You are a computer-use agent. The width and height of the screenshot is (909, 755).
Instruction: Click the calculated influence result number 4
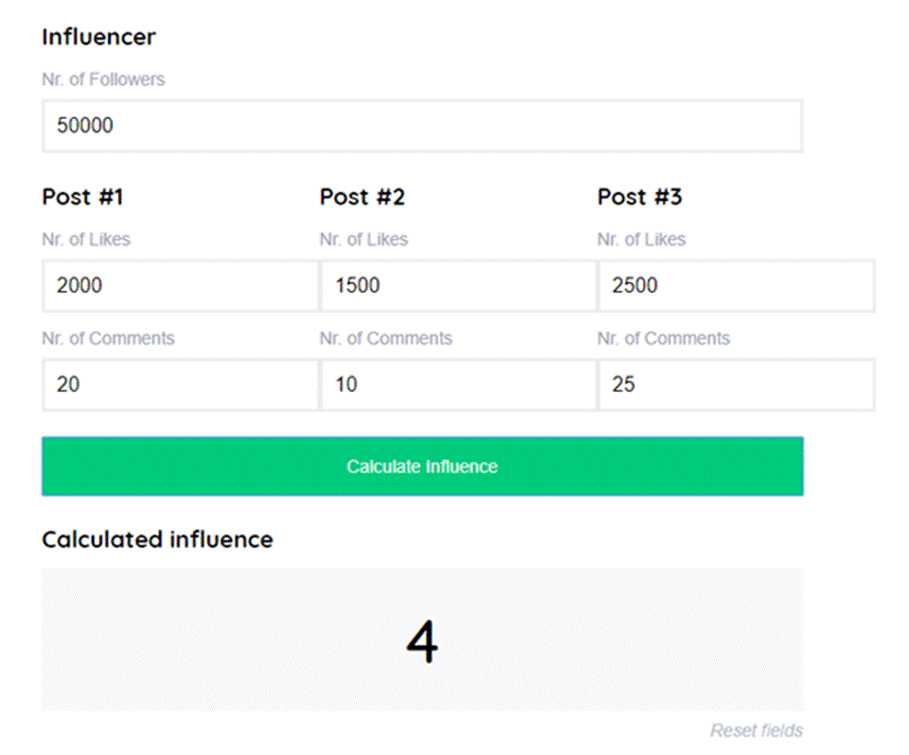422,642
